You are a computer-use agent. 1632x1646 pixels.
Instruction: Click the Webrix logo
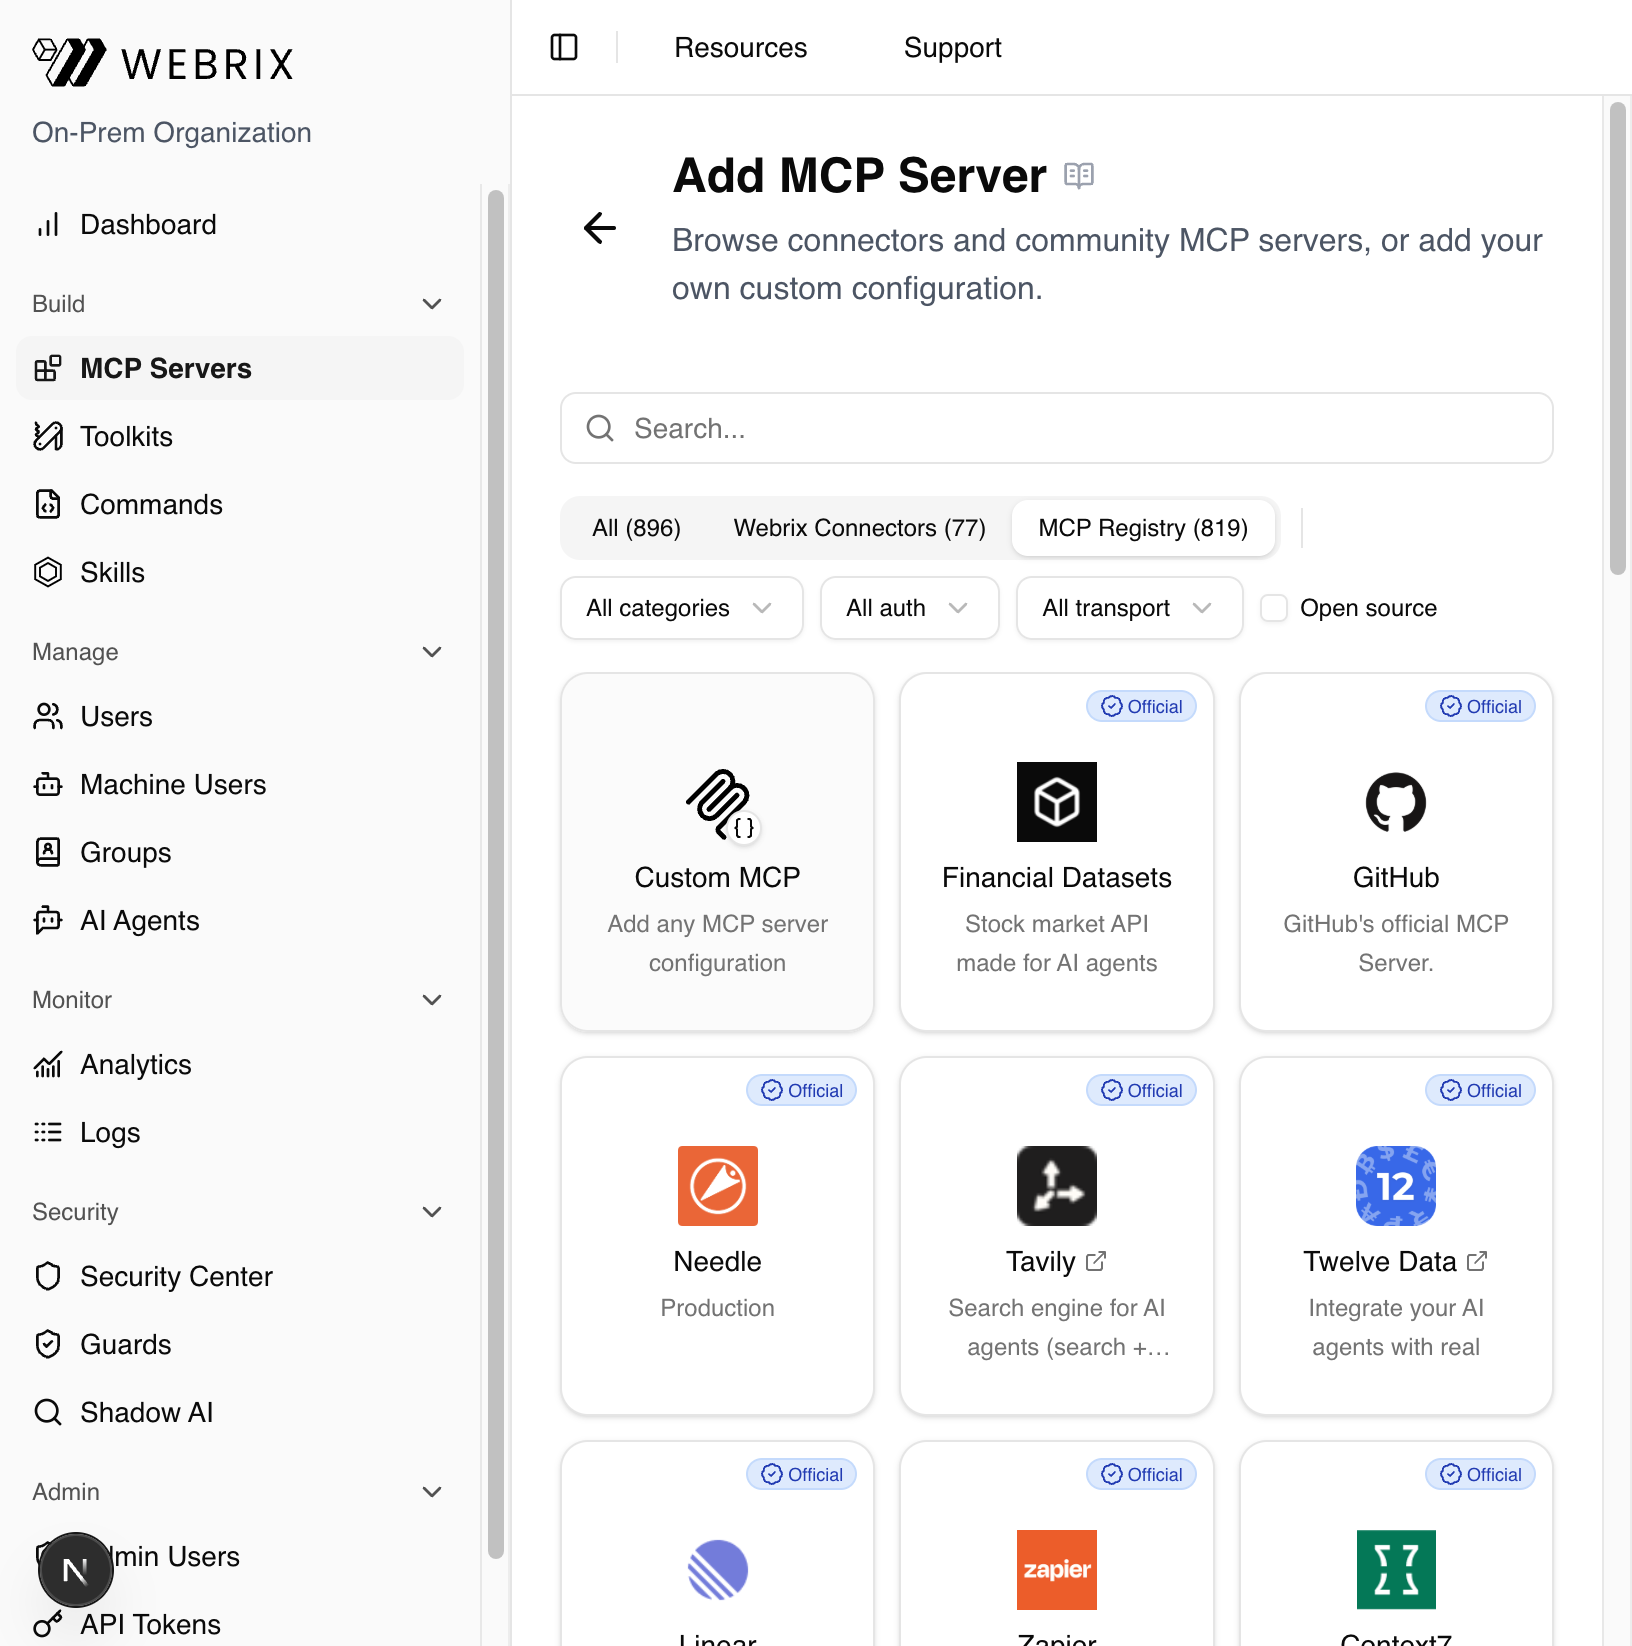(x=163, y=62)
